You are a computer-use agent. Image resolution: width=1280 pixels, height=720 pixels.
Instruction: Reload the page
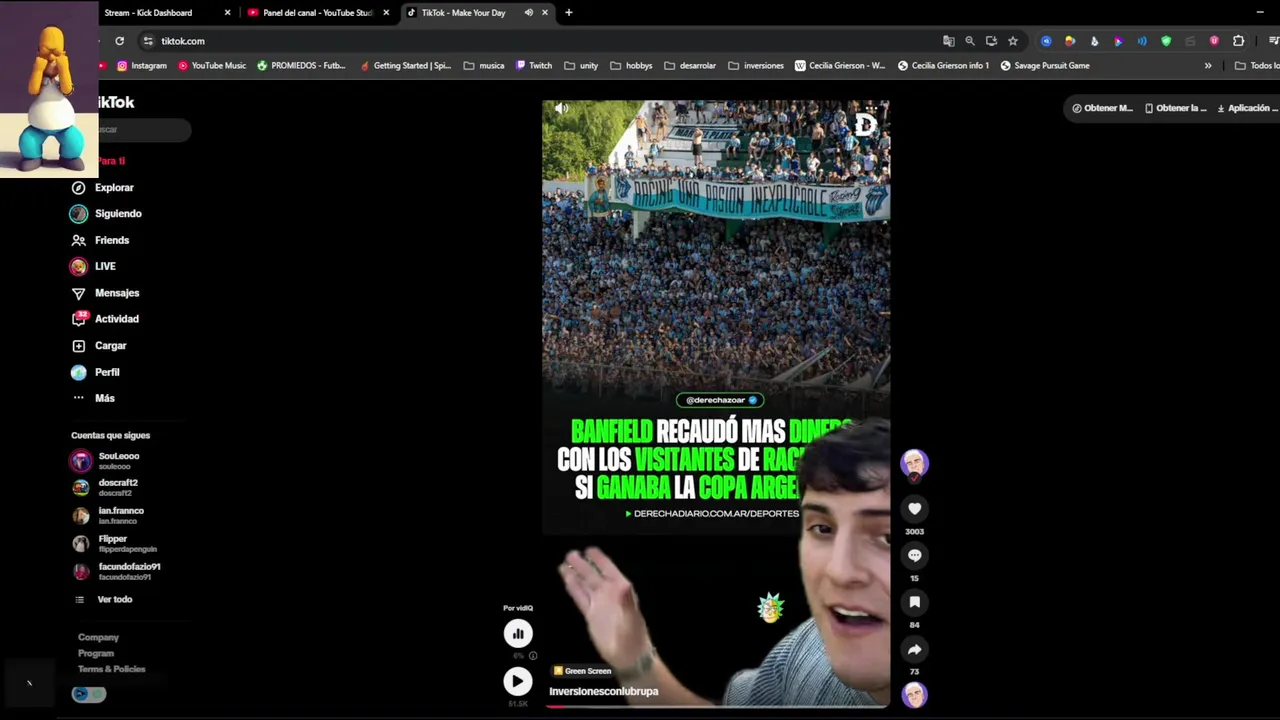tap(119, 41)
